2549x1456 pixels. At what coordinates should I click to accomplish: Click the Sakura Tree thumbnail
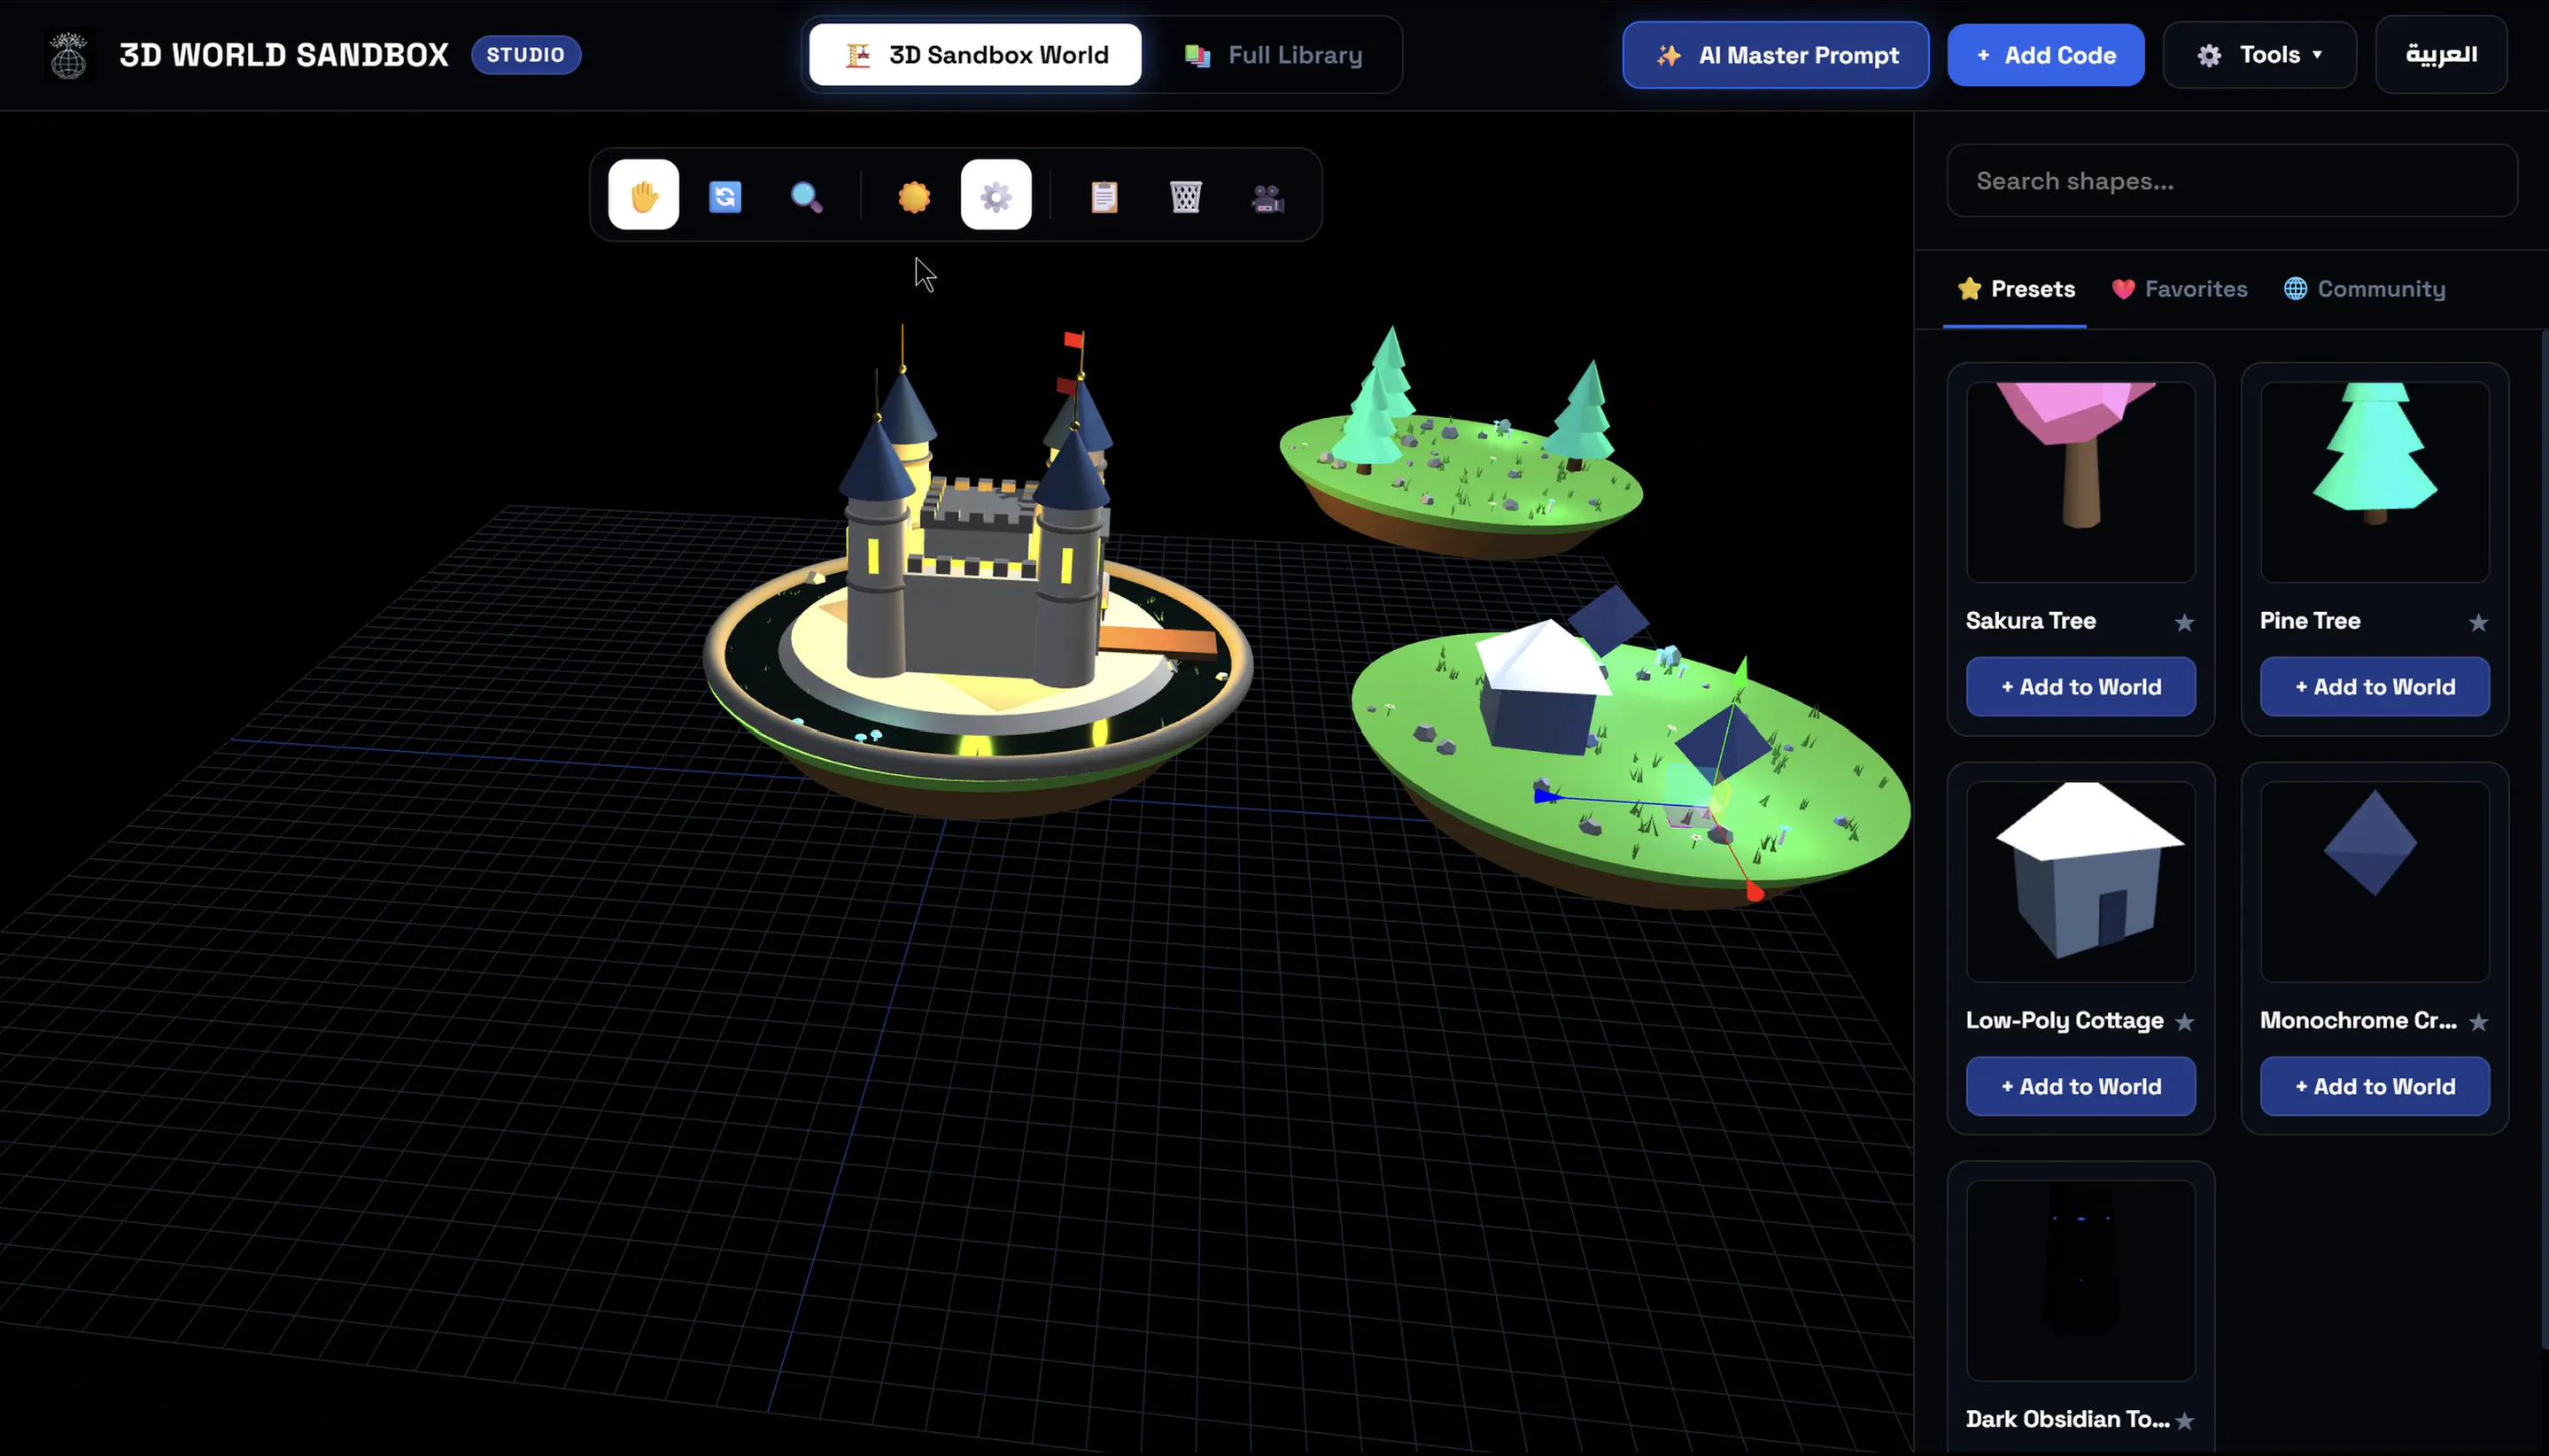click(x=2081, y=482)
